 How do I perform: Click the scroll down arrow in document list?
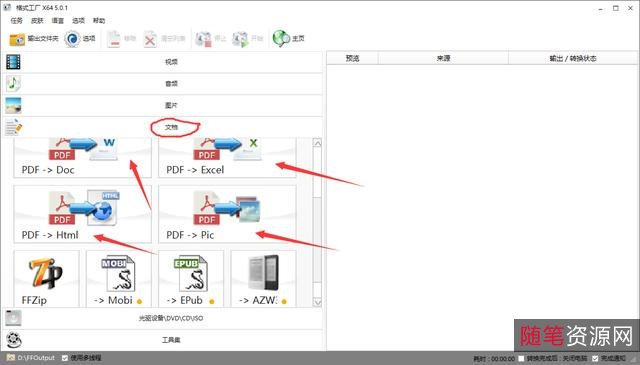coord(317,302)
